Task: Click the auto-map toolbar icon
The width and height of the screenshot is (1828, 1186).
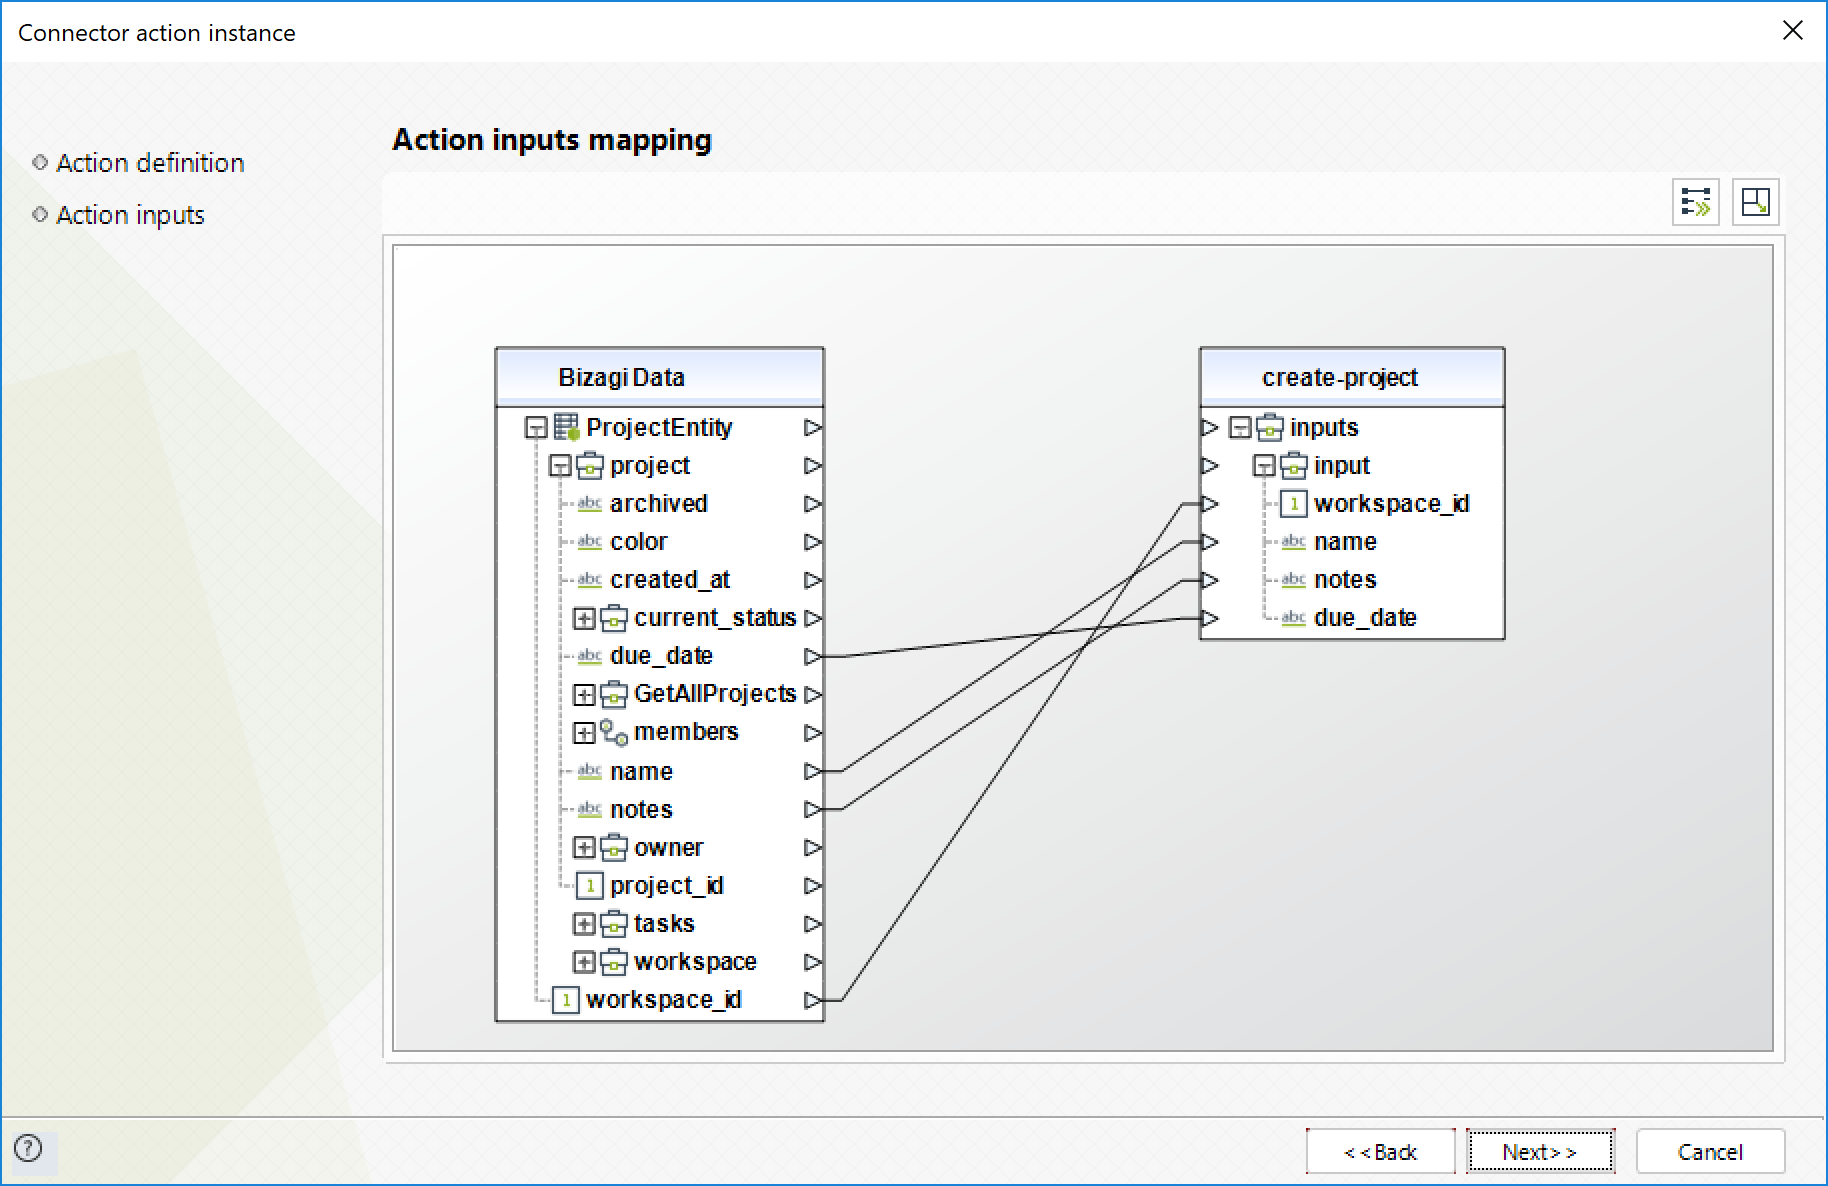Action: (x=1695, y=202)
